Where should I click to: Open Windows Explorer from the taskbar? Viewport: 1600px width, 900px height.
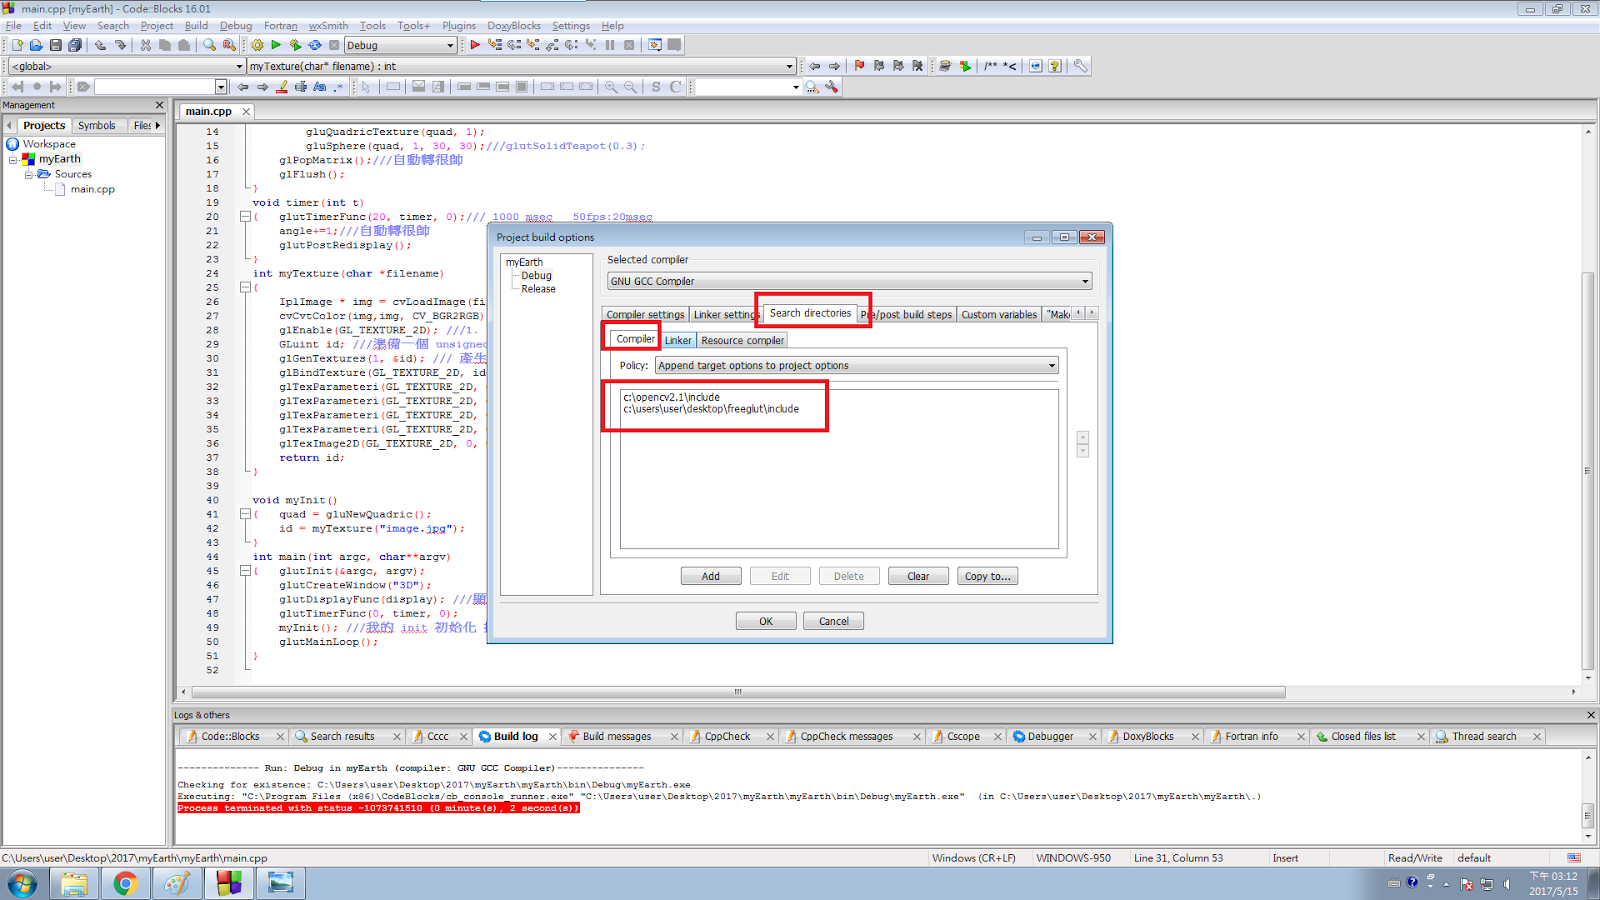coord(74,883)
